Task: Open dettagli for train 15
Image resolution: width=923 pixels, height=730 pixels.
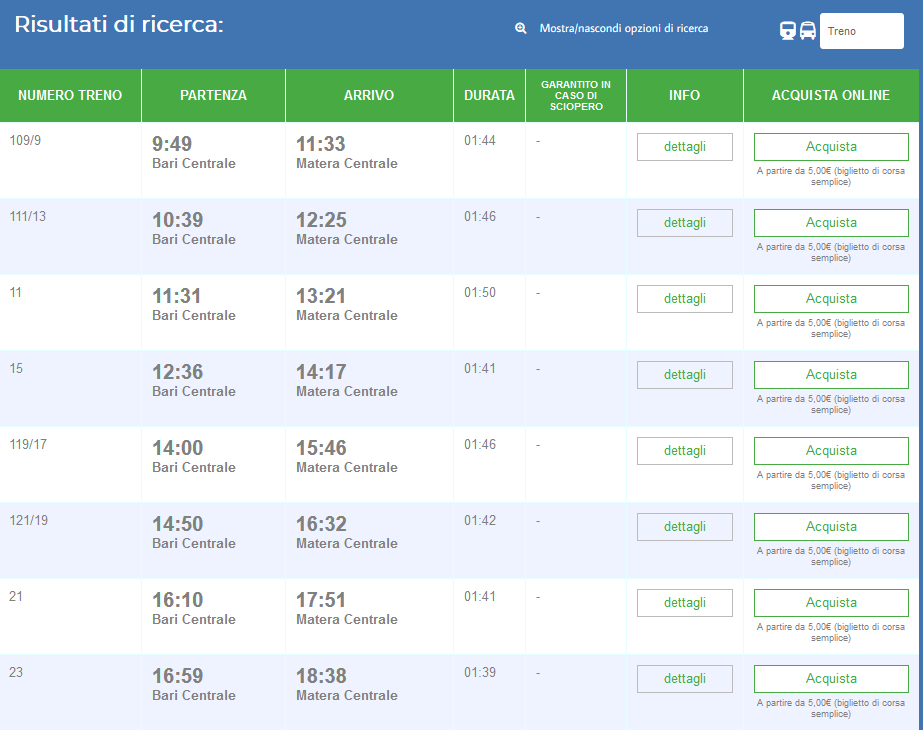Action: pyautogui.click(x=685, y=374)
